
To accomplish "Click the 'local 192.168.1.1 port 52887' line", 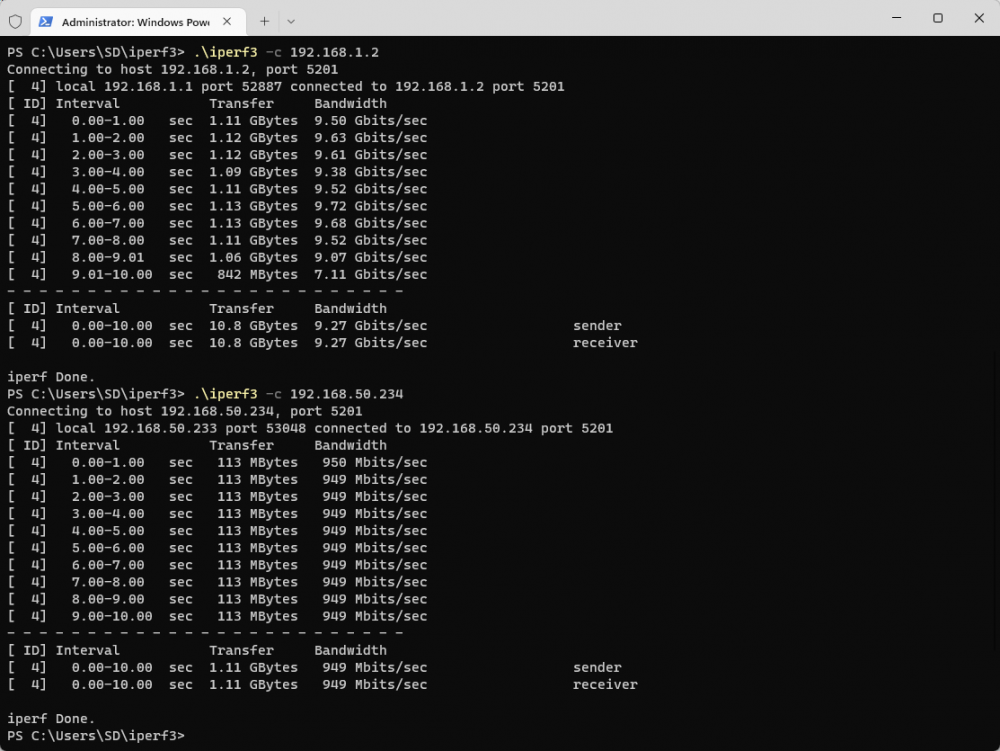I will [x=286, y=87].
